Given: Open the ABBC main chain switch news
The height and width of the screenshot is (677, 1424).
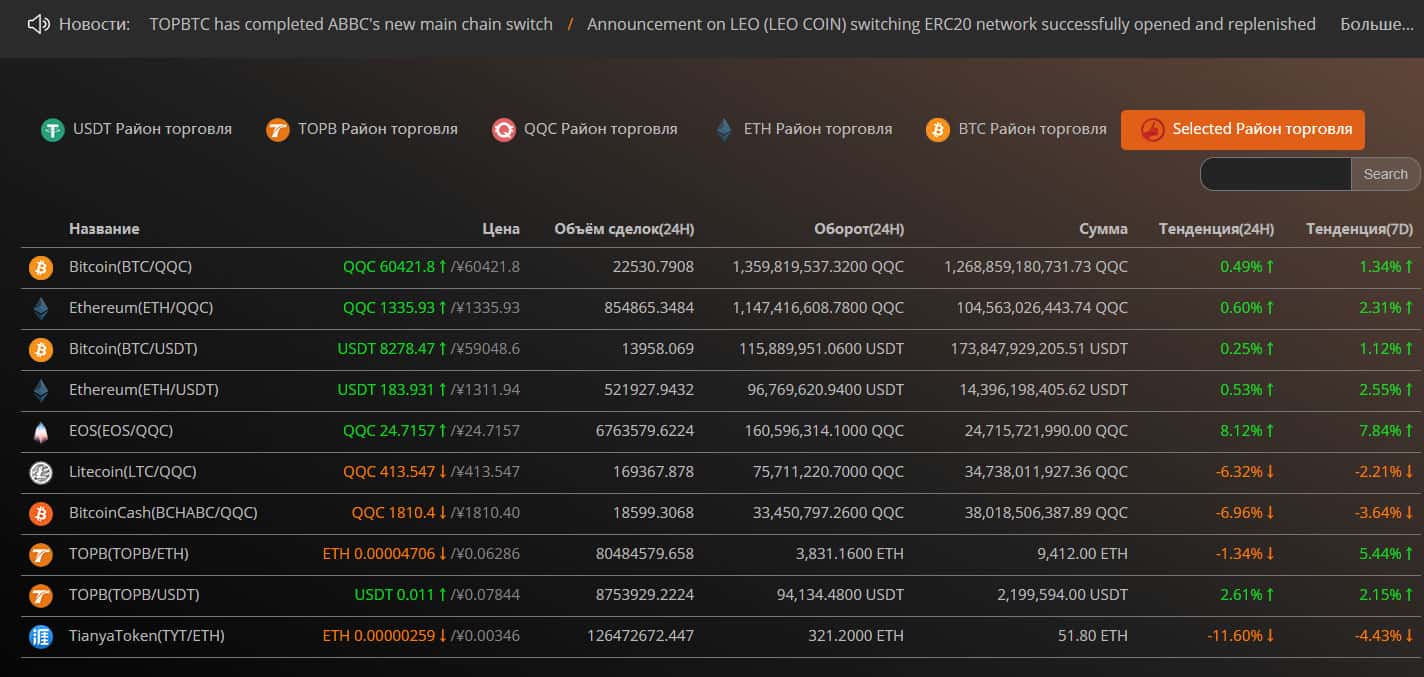Looking at the screenshot, I should pyautogui.click(x=351, y=24).
